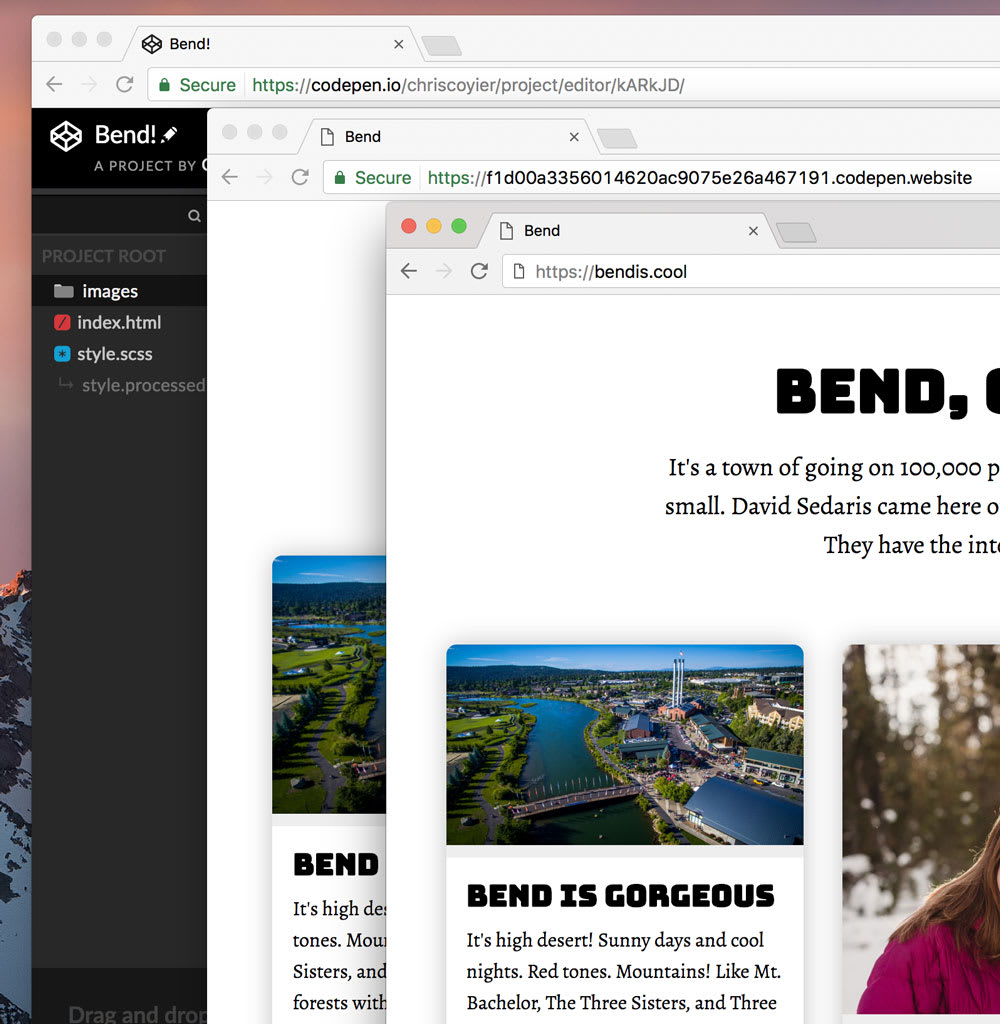
Task: Expand the PROJECT ROOT section
Action: [x=103, y=255]
